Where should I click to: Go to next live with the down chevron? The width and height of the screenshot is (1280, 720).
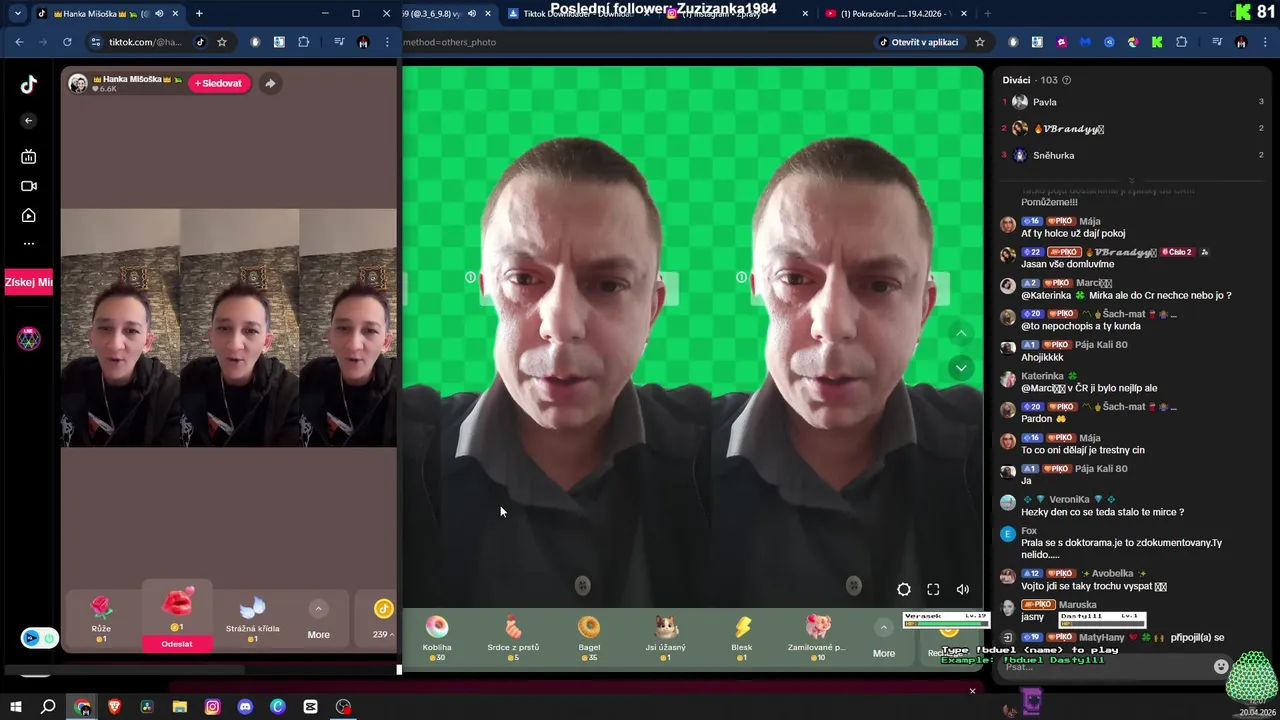tap(961, 368)
